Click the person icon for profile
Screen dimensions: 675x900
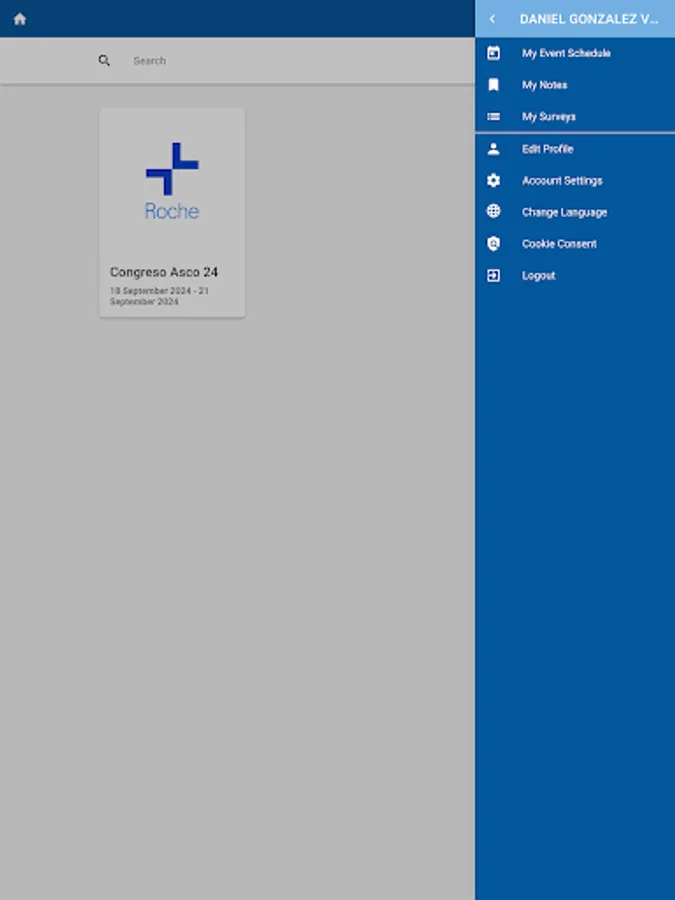493,149
